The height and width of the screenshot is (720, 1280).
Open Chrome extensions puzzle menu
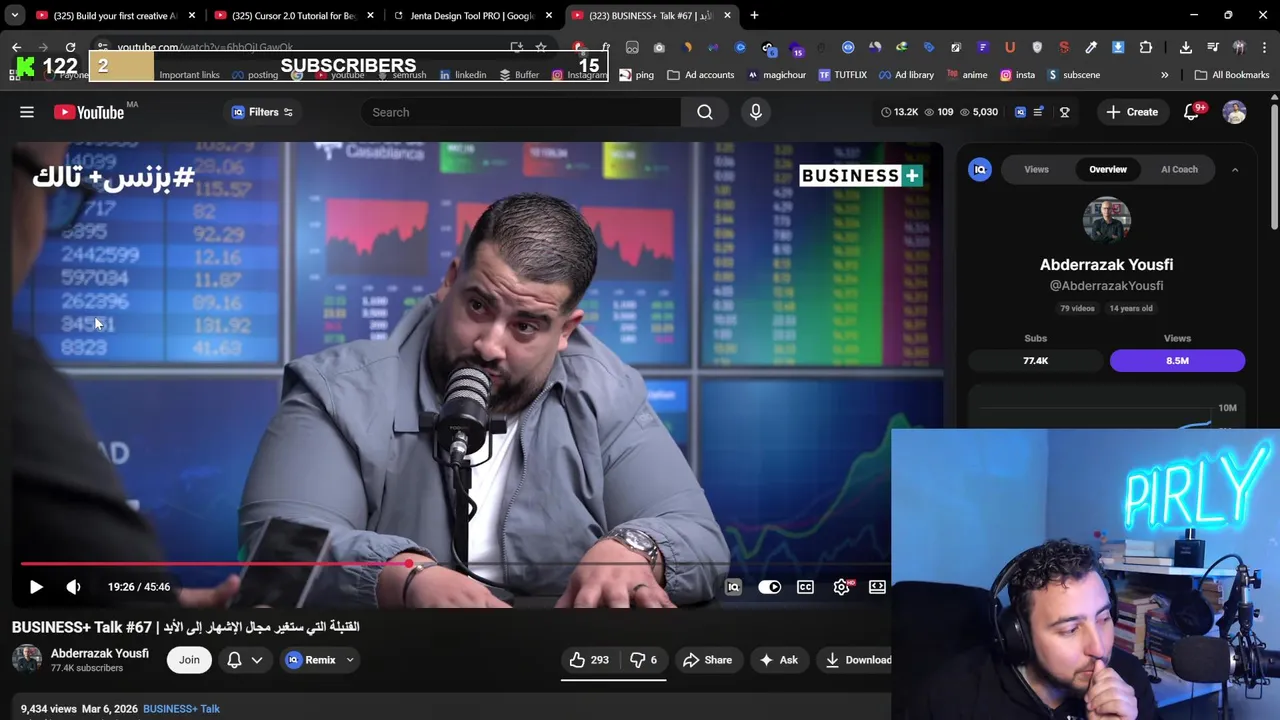point(1146,47)
